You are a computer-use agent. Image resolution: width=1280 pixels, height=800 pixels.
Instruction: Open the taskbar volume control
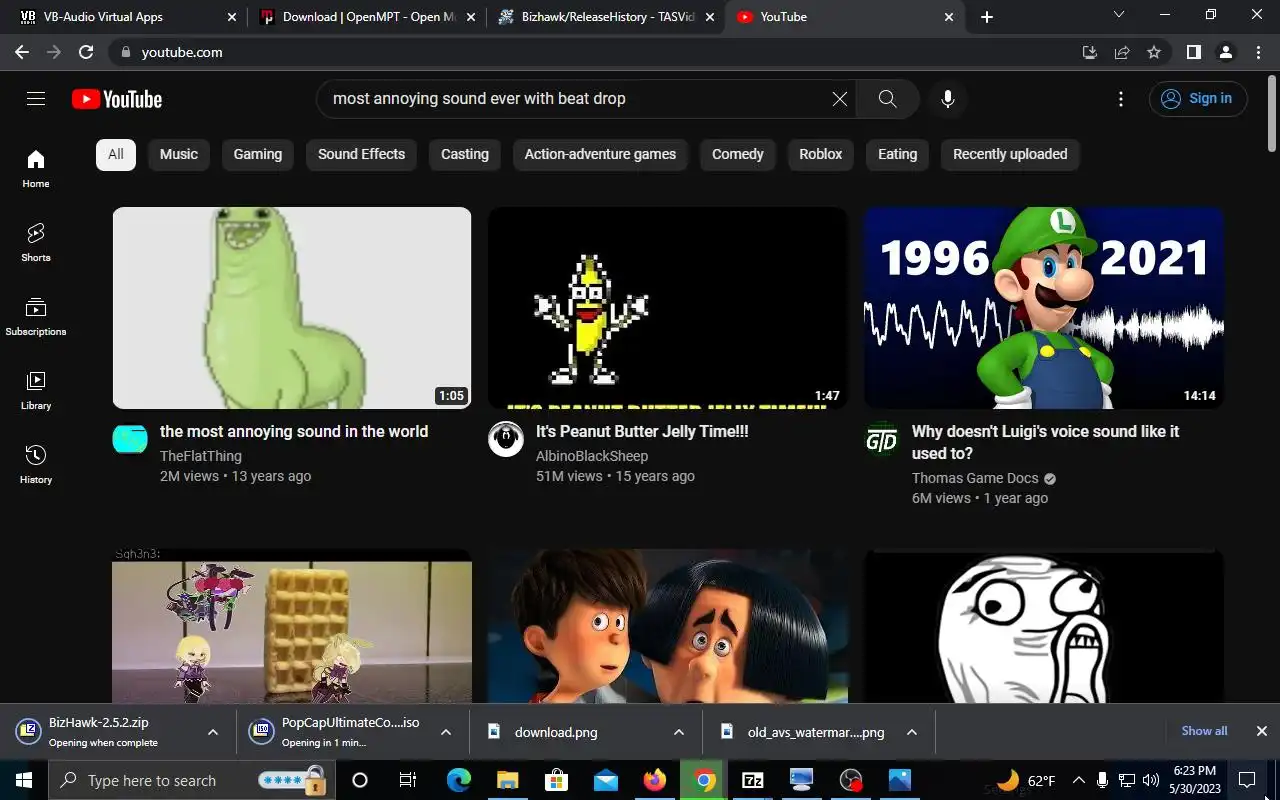pos(1150,780)
